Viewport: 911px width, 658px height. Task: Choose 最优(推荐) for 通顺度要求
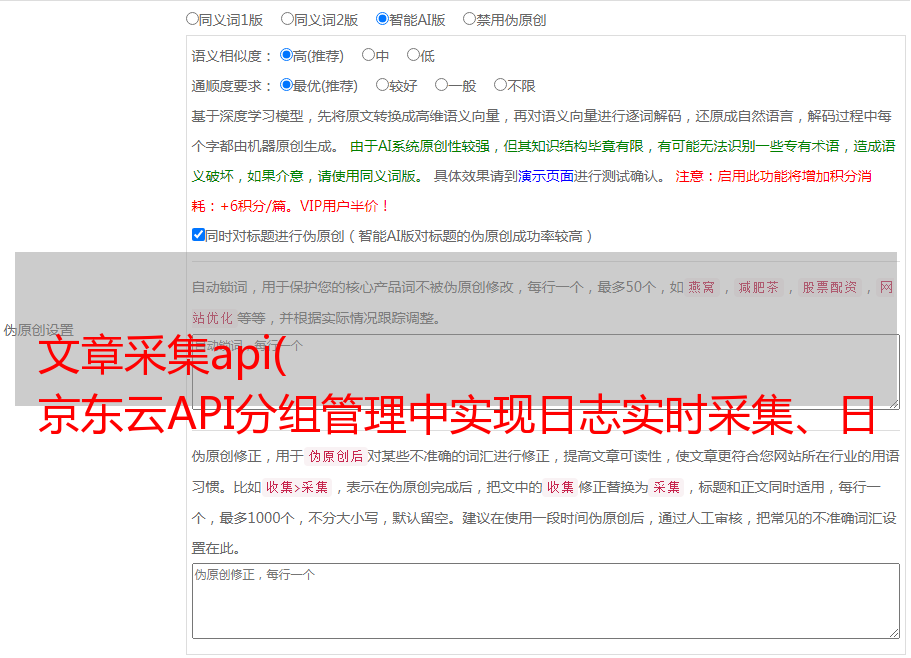[286, 86]
